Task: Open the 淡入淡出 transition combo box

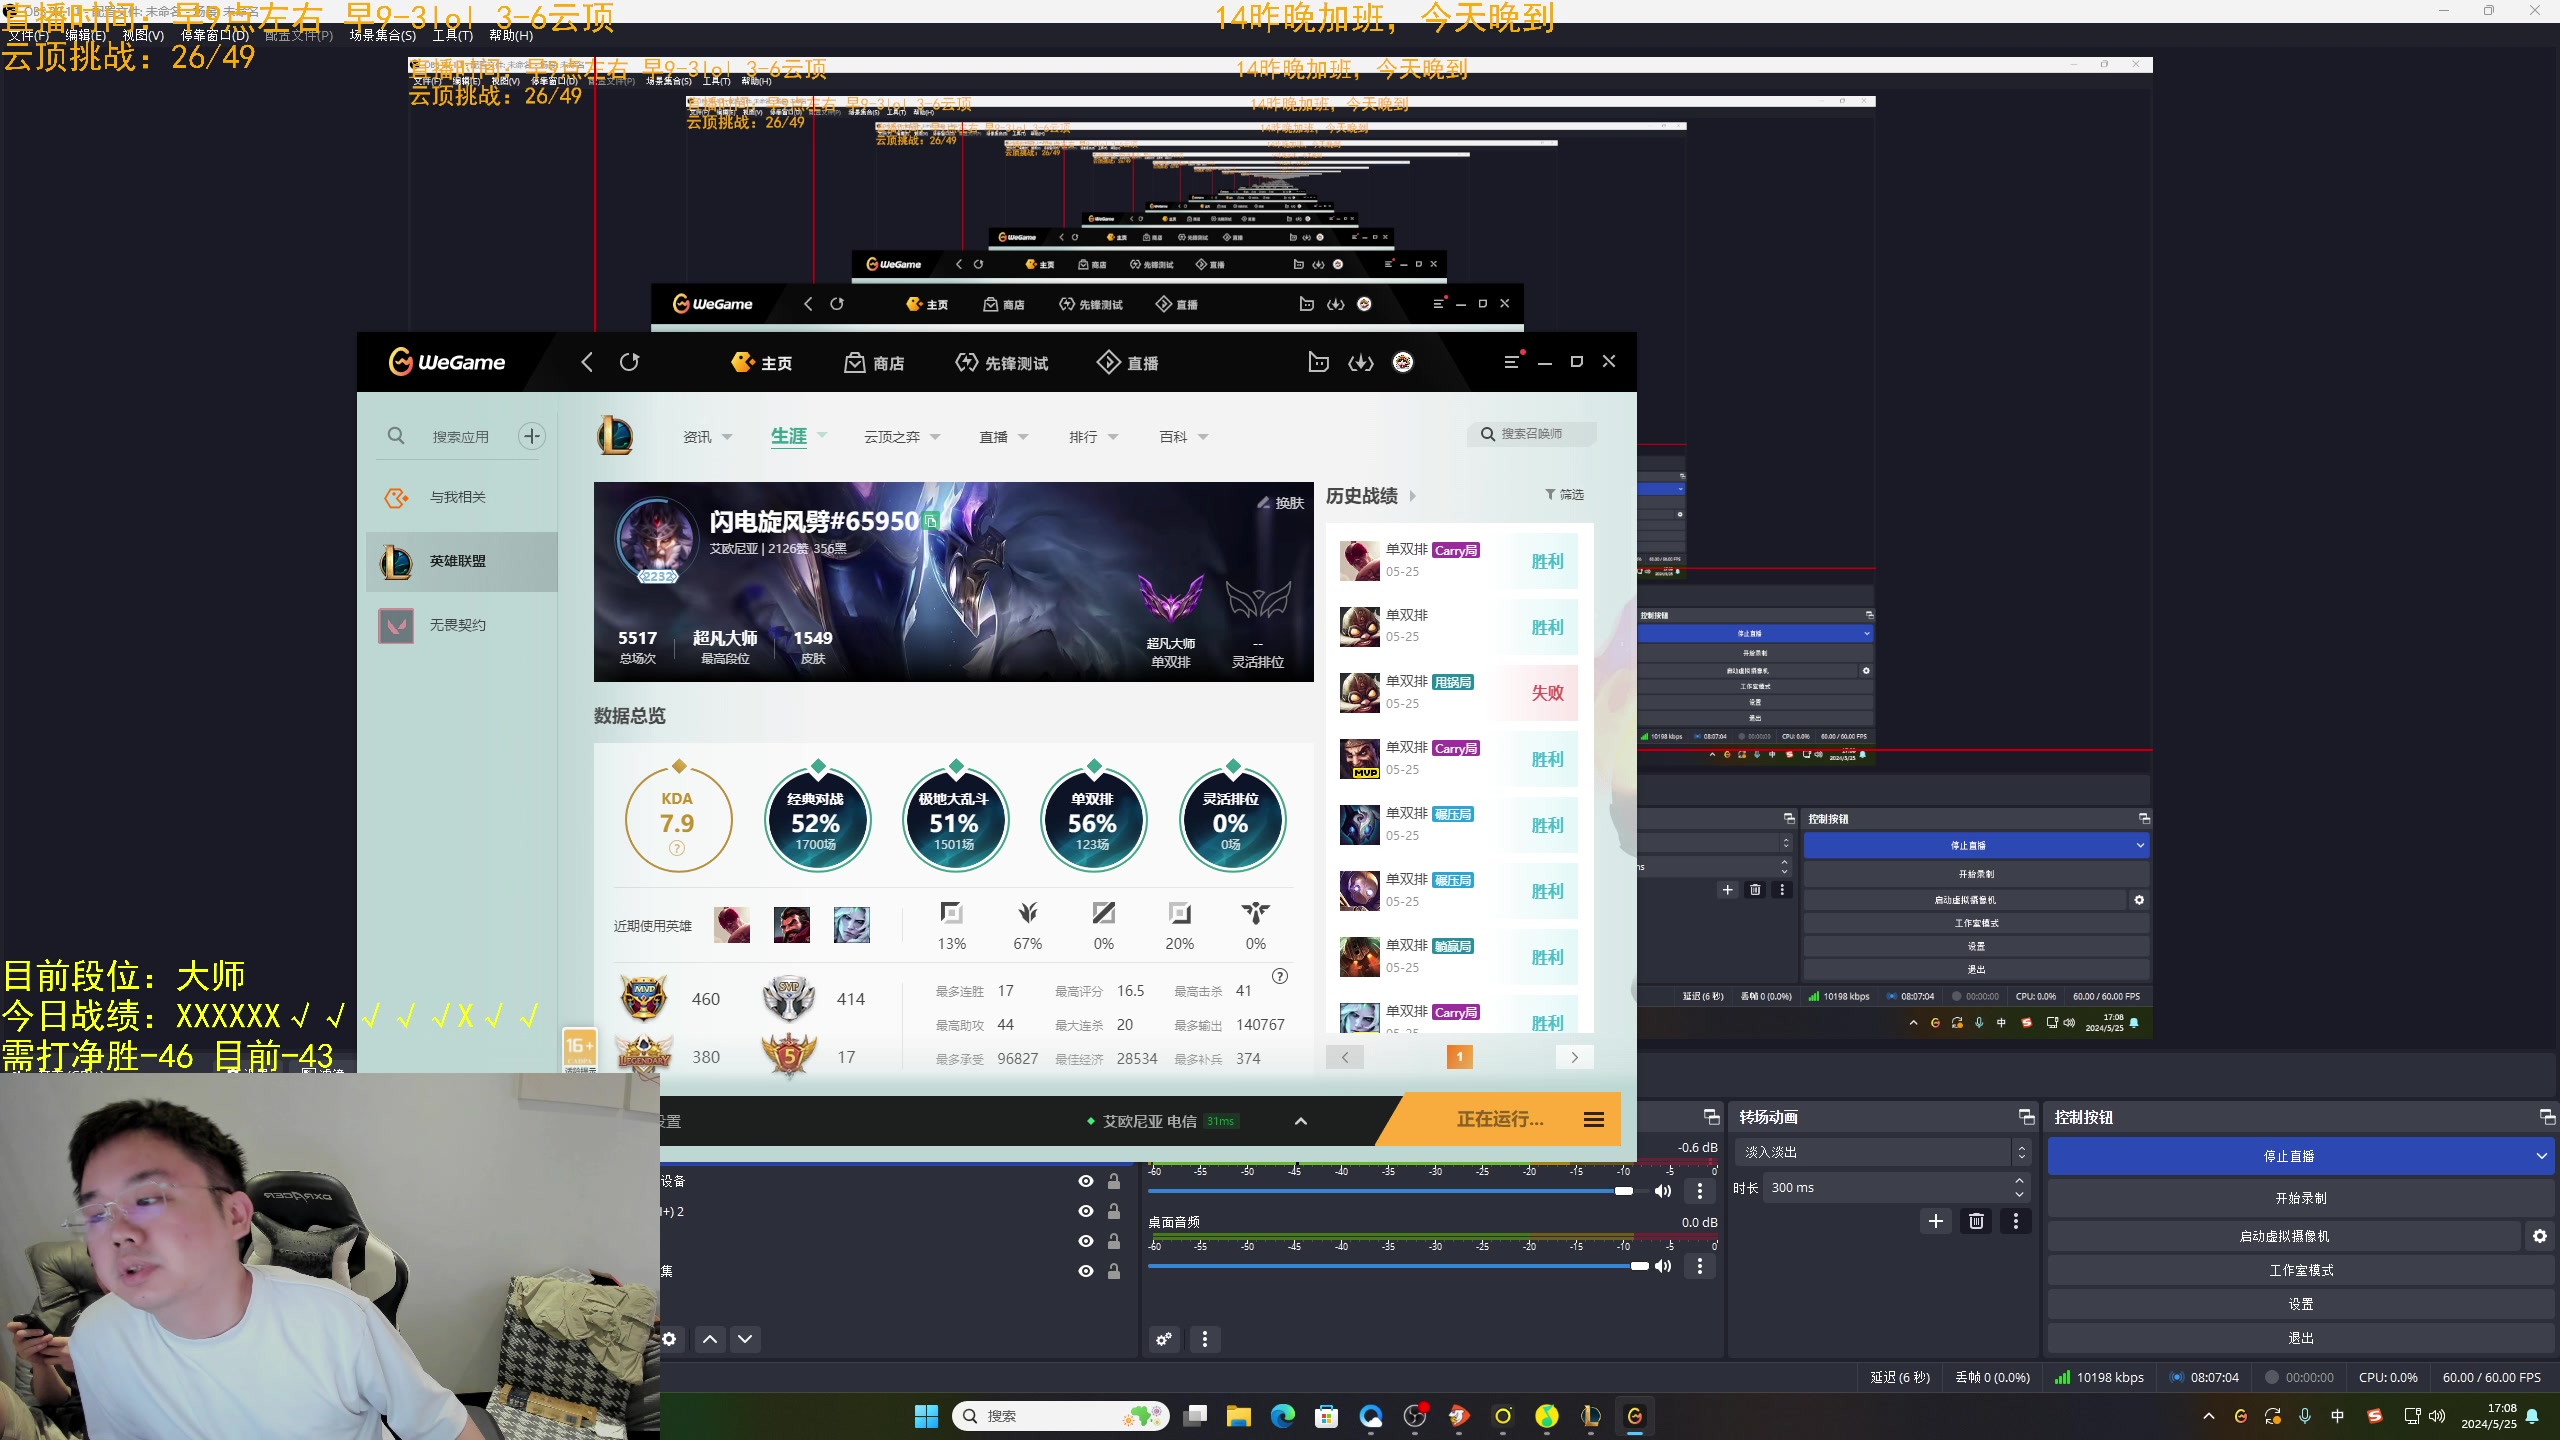Action: [x=1883, y=1152]
